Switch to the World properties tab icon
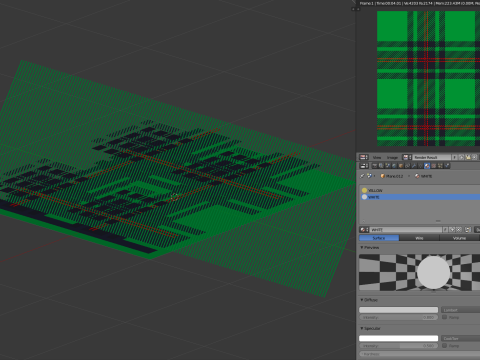Viewport: 480px width, 360px height. coord(394,166)
